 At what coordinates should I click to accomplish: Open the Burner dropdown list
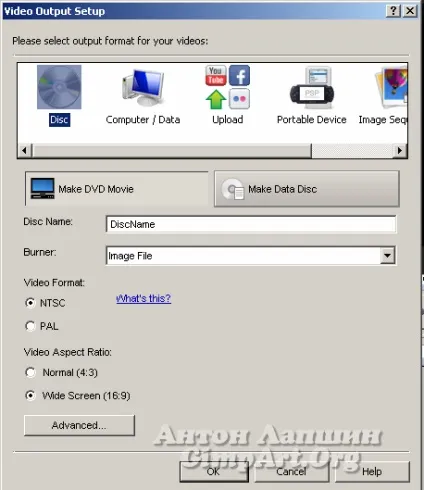coord(388,256)
